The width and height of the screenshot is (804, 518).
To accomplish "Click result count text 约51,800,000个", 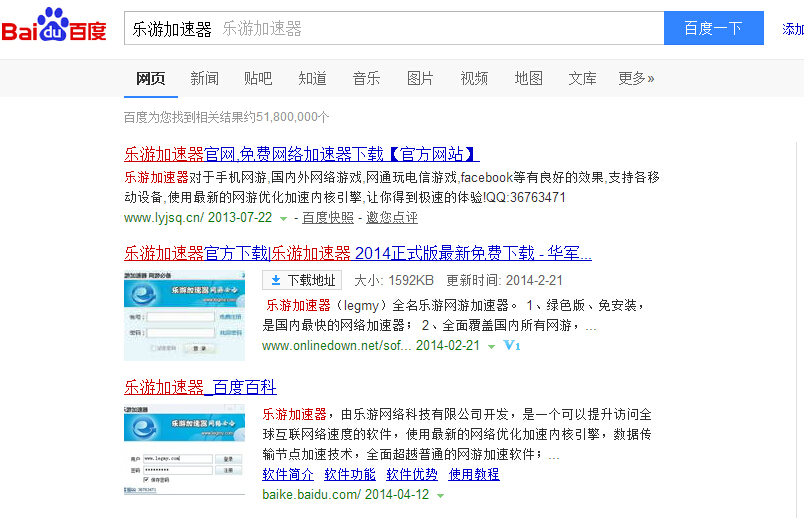I will coord(287,117).
